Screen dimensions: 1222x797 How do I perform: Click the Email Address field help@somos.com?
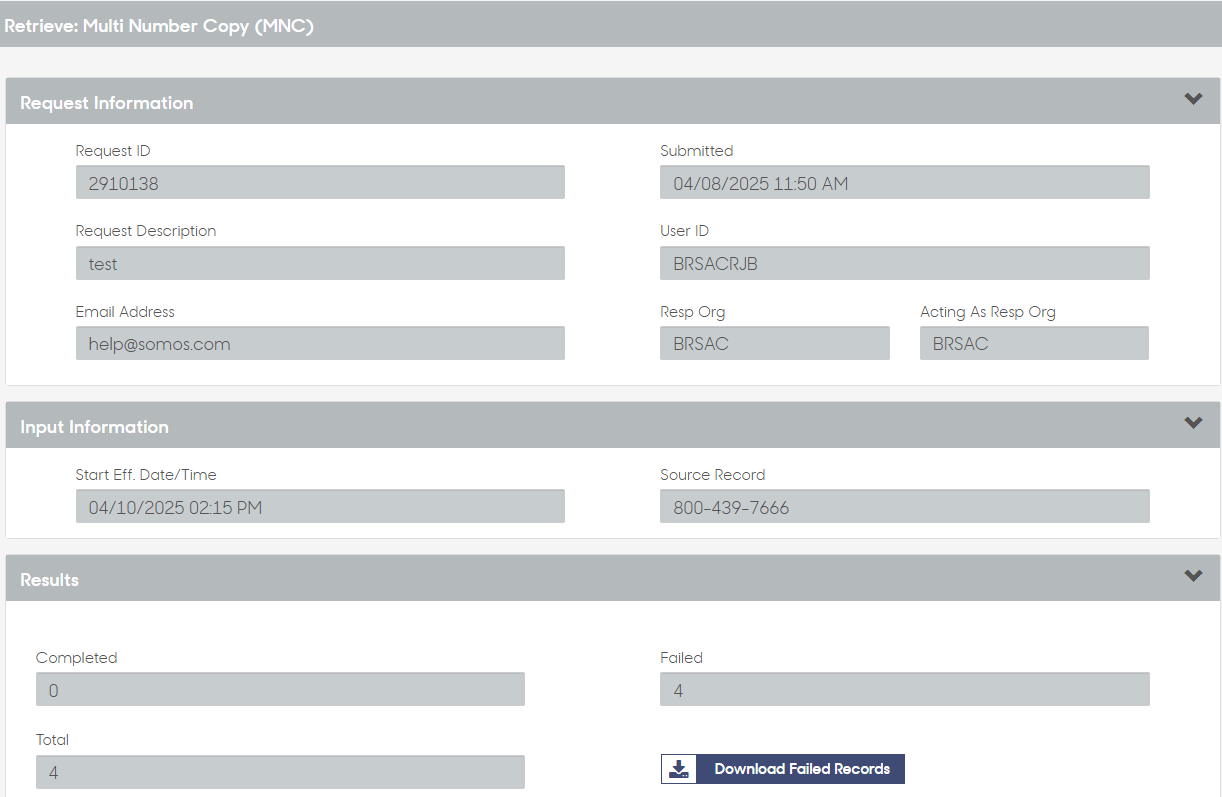point(320,343)
